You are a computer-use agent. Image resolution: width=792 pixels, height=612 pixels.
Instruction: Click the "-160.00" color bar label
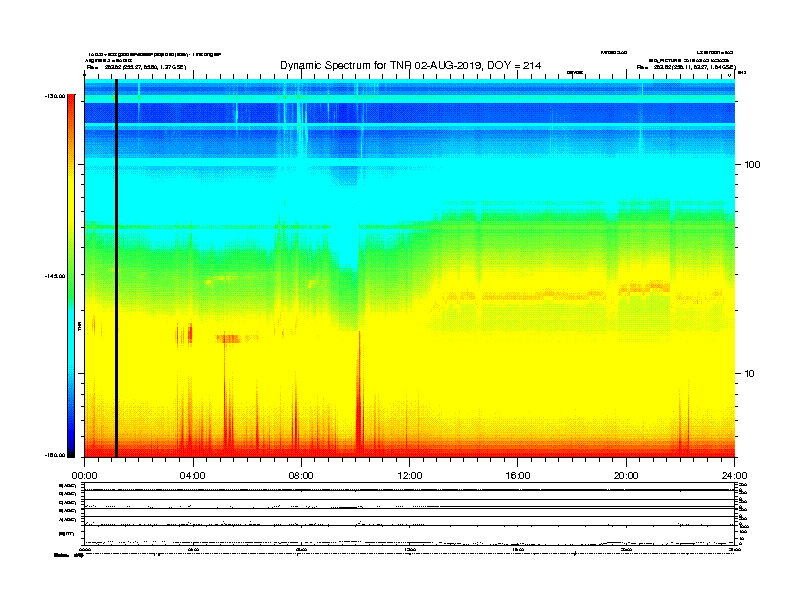click(x=55, y=455)
